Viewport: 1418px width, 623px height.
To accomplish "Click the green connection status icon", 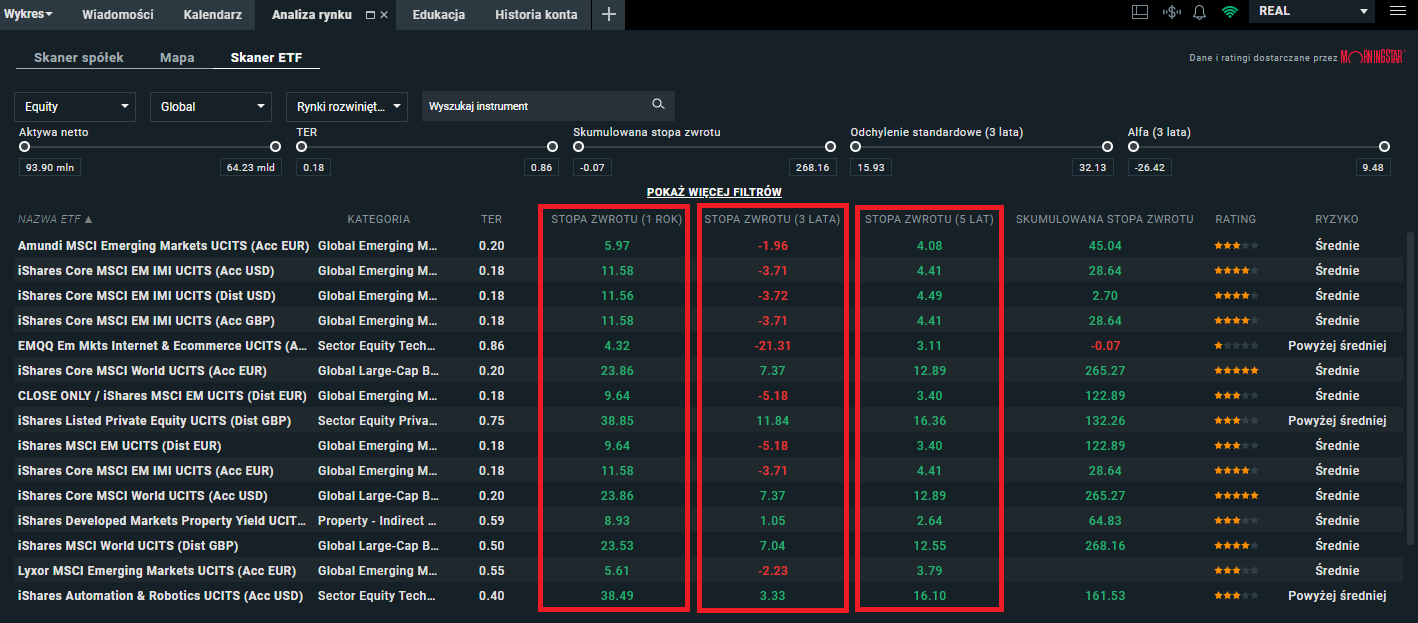I will [x=1229, y=12].
